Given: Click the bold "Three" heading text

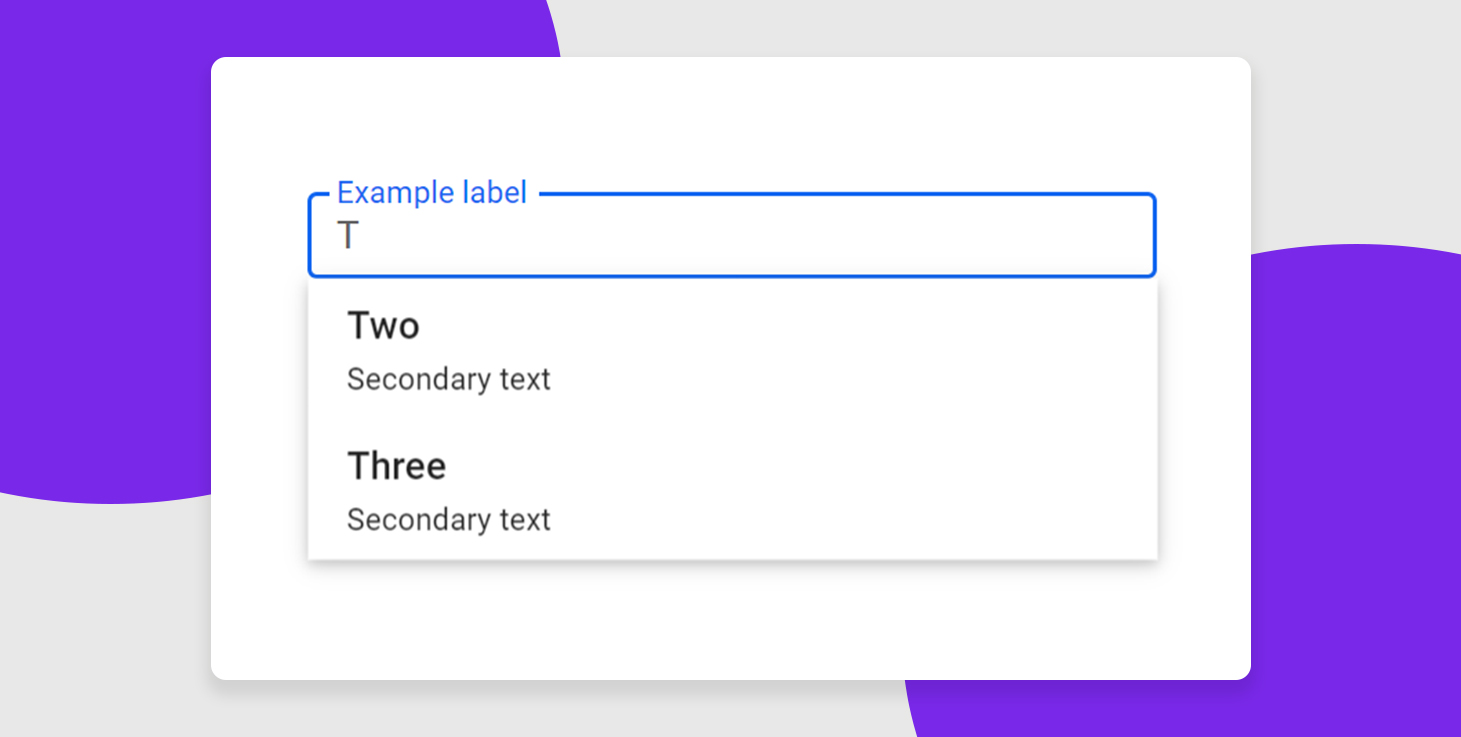Looking at the screenshot, I should coord(396,466).
